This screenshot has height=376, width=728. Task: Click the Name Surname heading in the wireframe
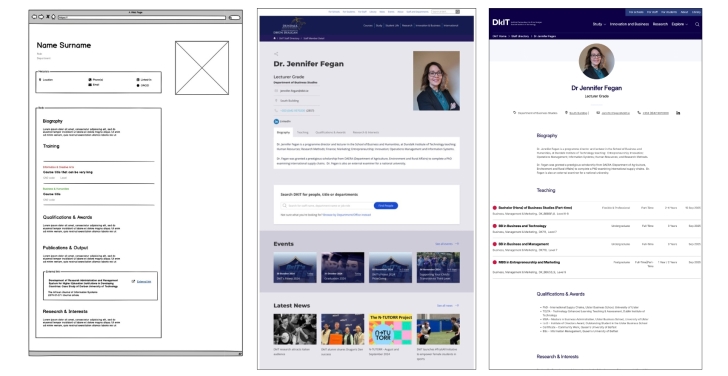(64, 45)
